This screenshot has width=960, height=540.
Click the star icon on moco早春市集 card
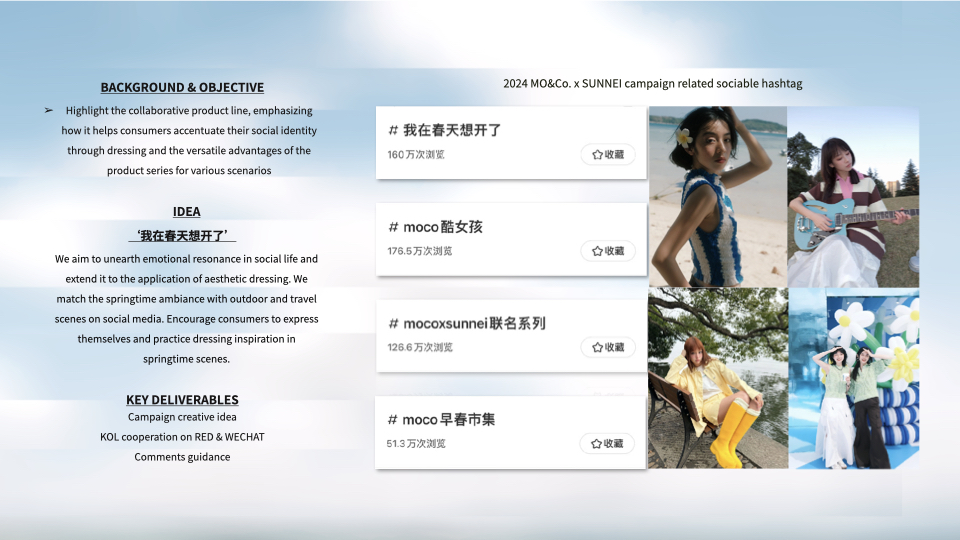[x=597, y=443]
